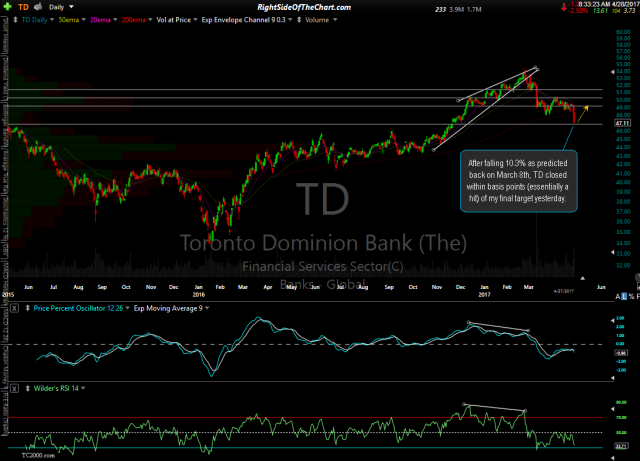This screenshot has width=640, height=461.
Task: Click the red down-arrow price change icon
Action: [564, 7]
